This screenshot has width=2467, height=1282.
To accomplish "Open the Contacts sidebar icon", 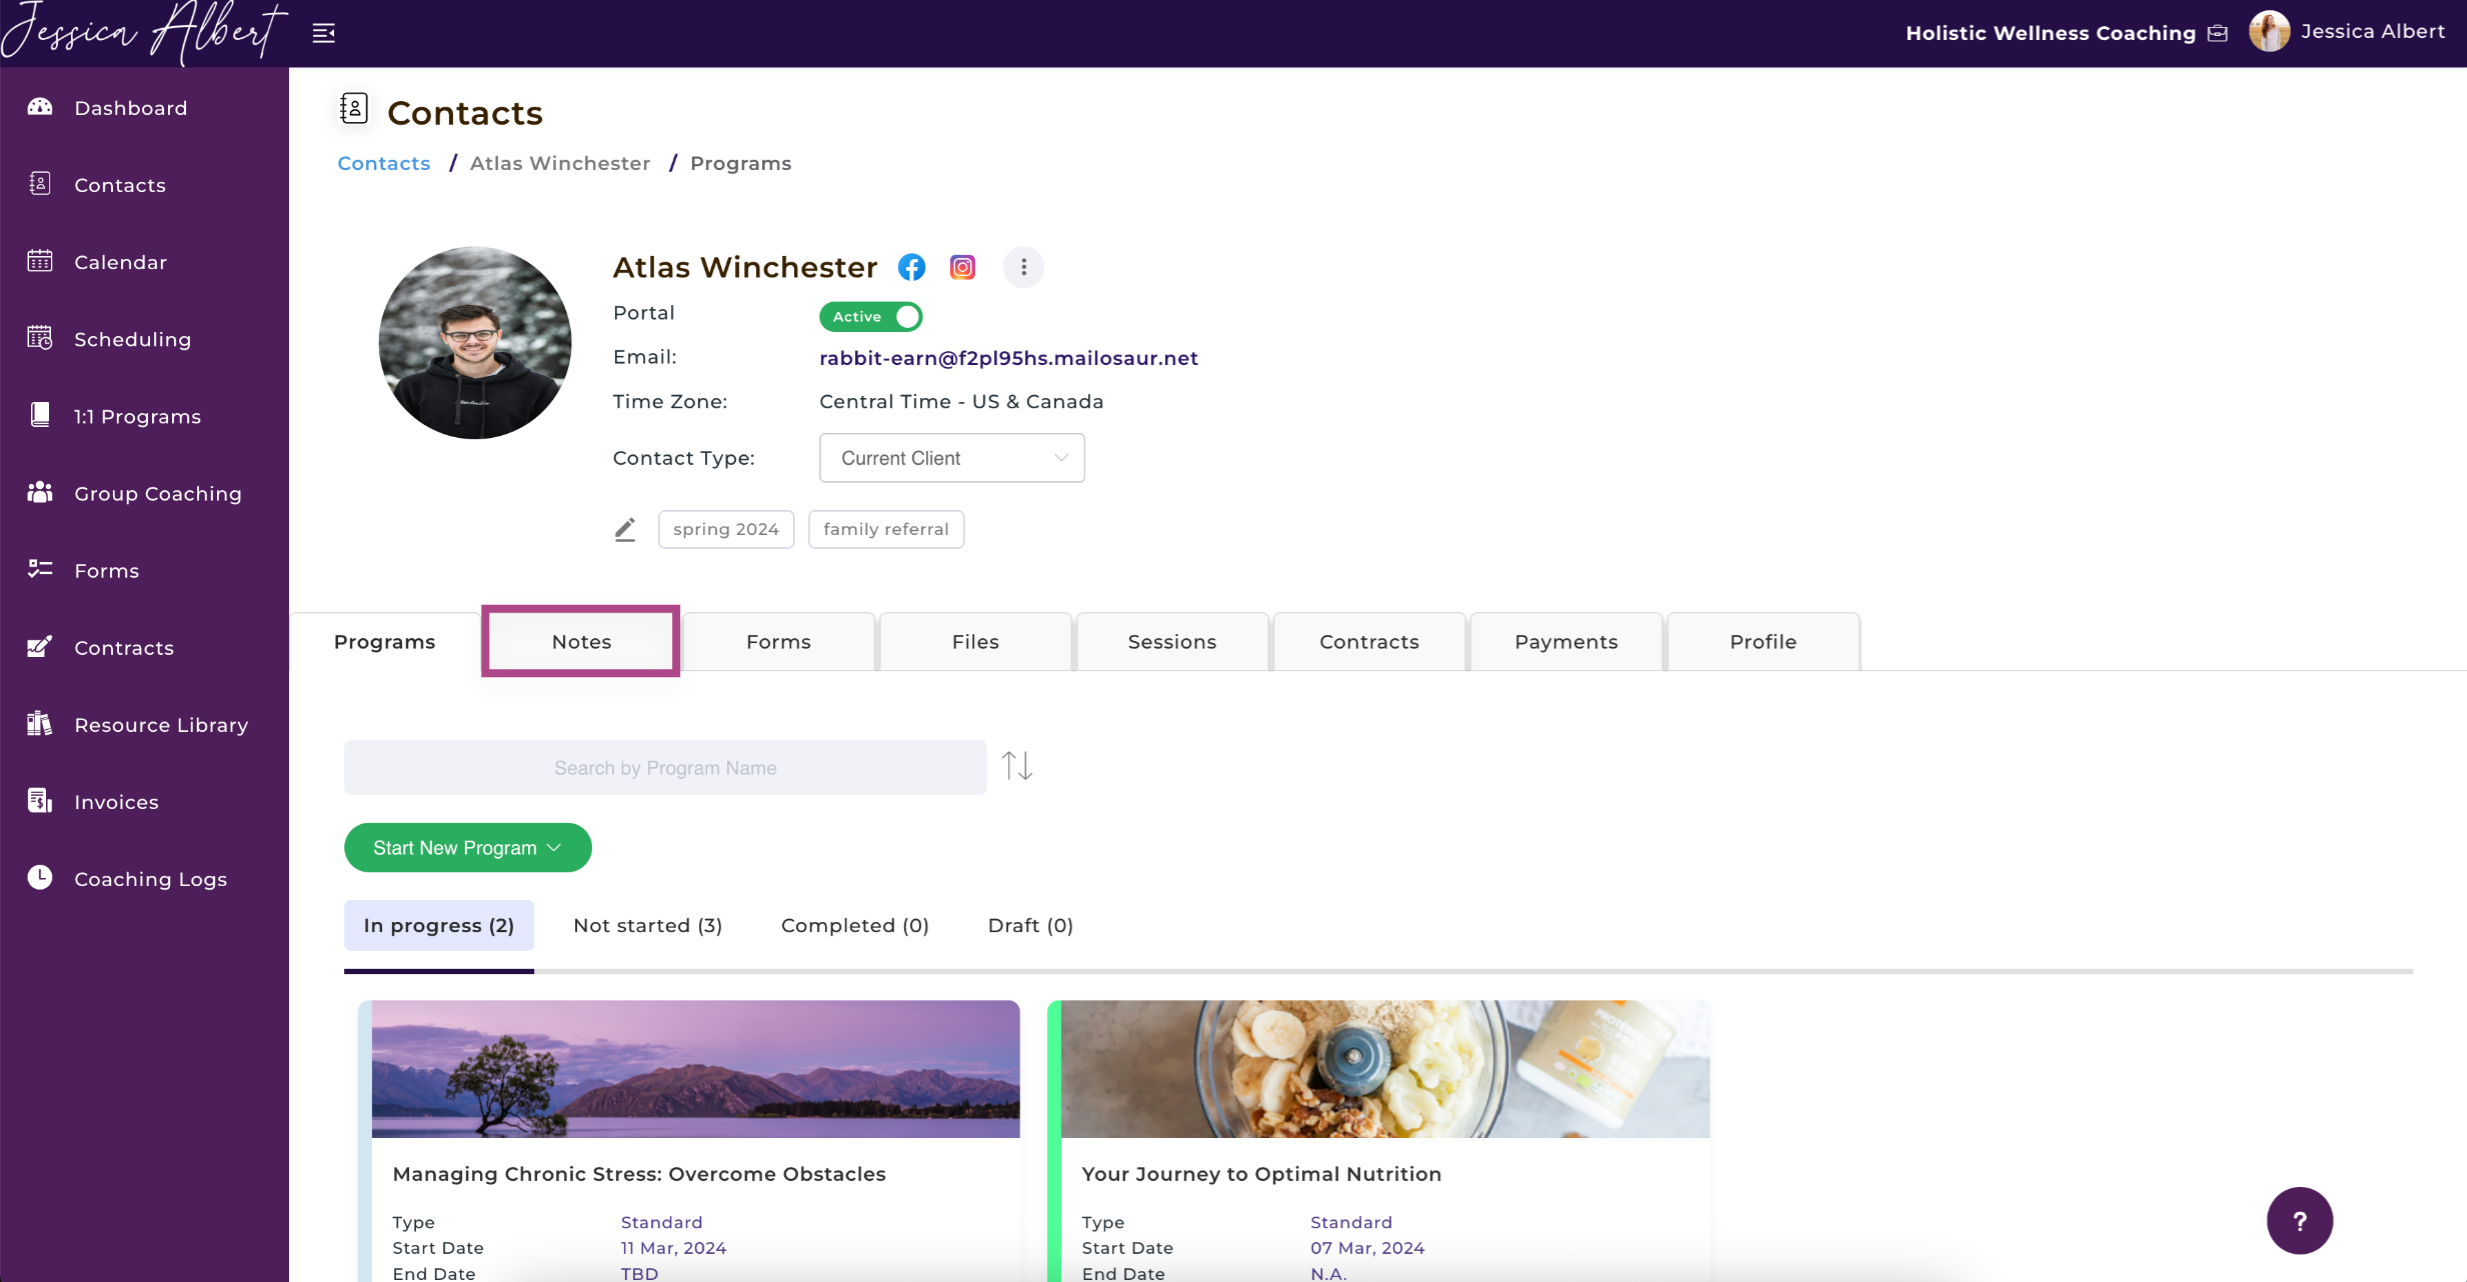I will 40,184.
